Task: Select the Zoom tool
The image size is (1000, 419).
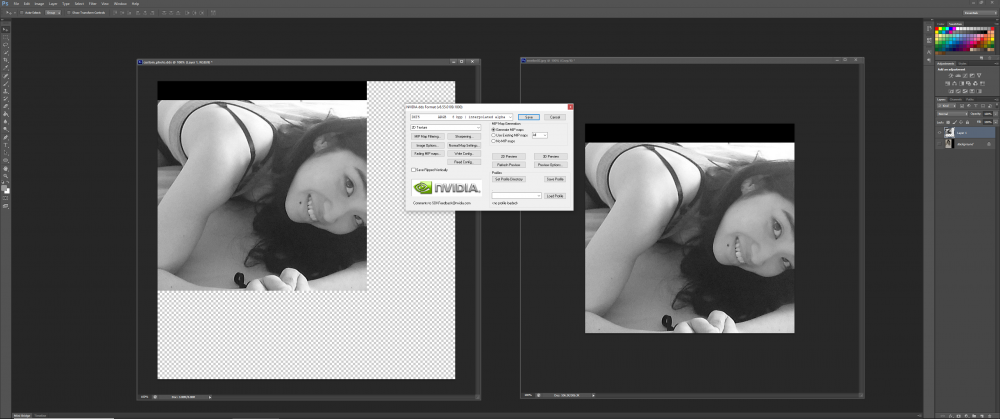Action: click(6, 175)
